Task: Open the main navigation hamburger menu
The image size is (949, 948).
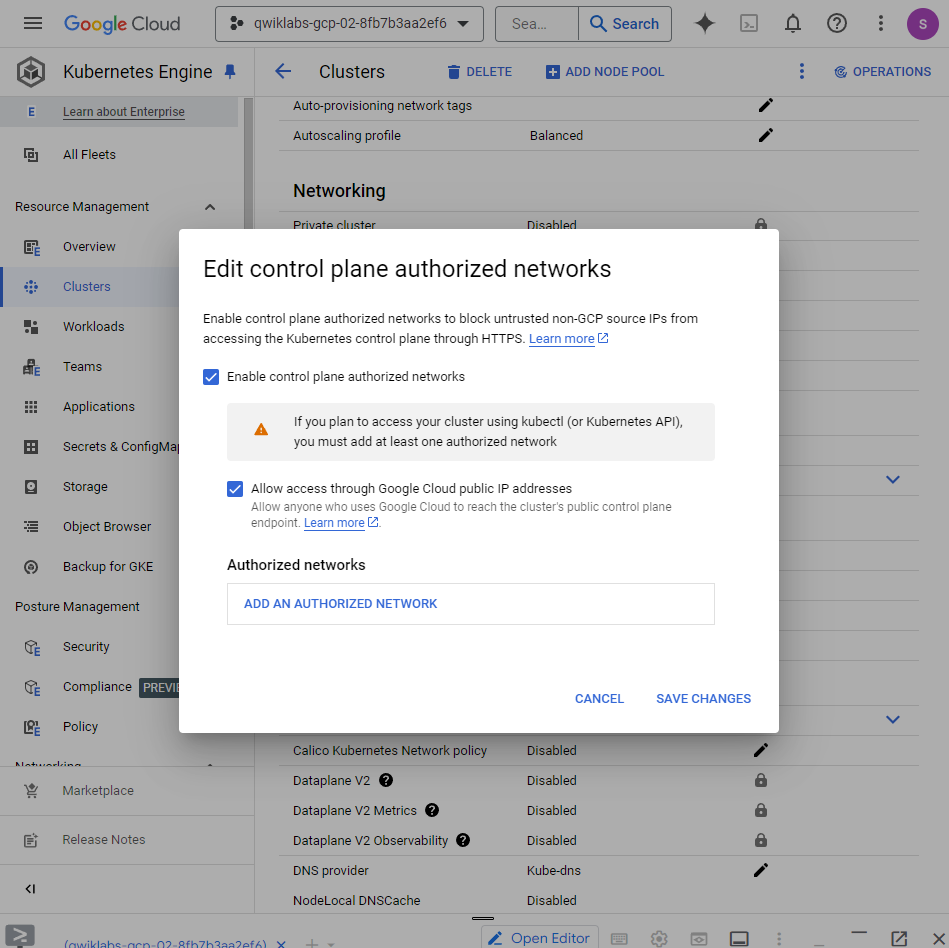Action: pos(33,24)
